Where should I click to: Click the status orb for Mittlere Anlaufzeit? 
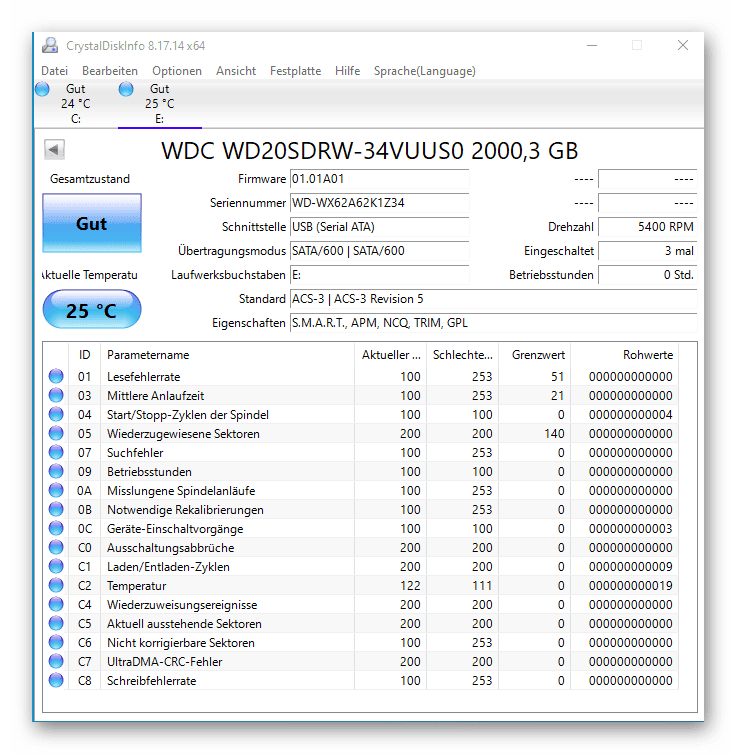click(56, 395)
